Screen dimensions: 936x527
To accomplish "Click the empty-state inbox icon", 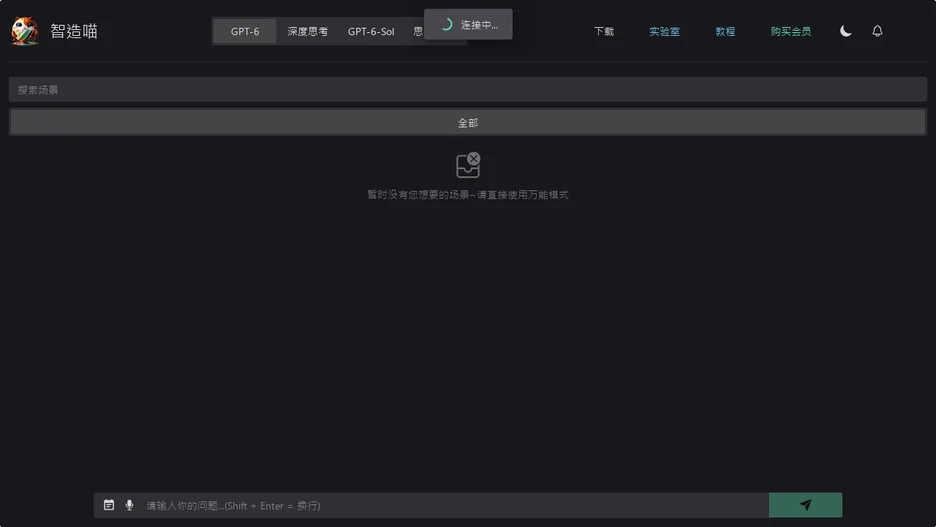I will point(468,165).
